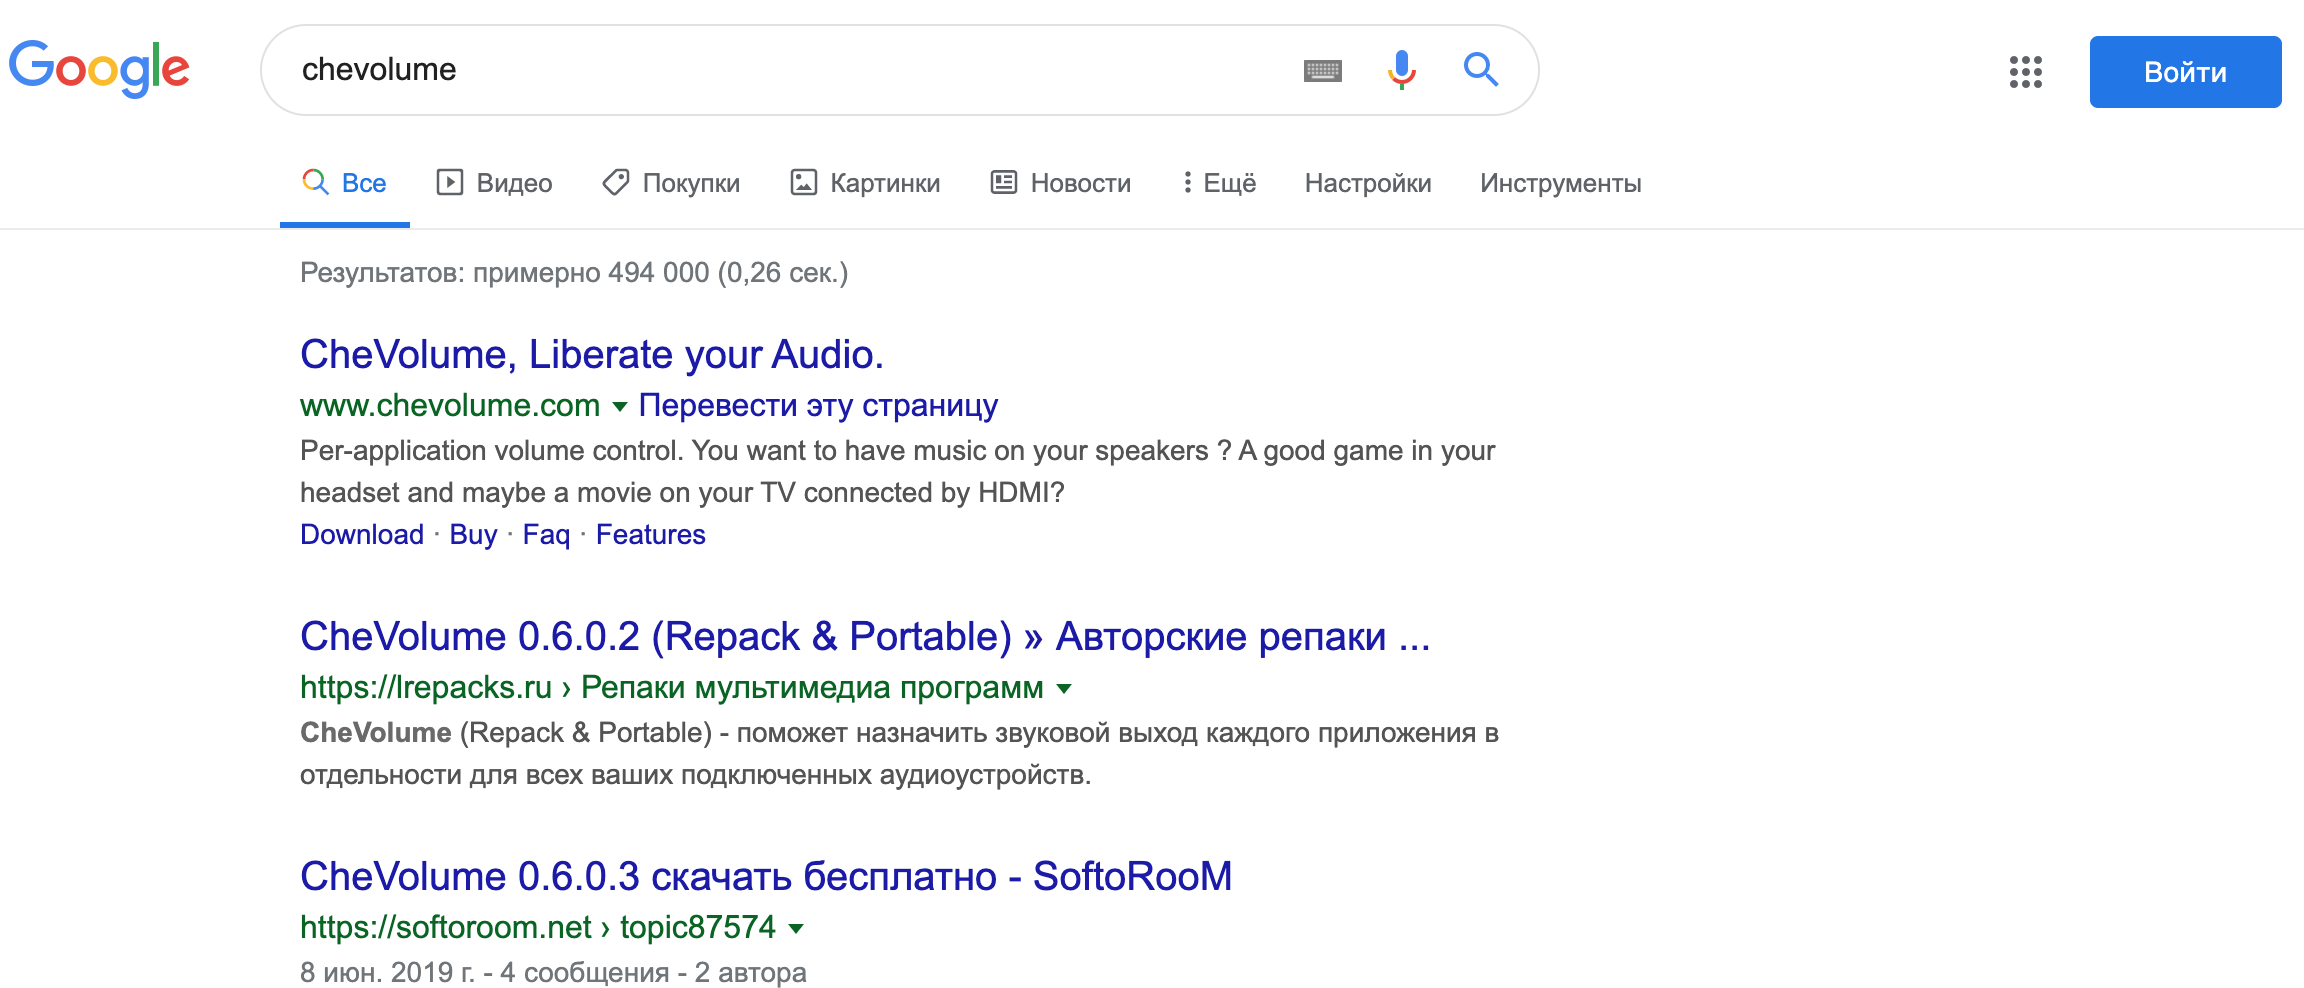Open the on-screen keyboard icon

click(1322, 71)
